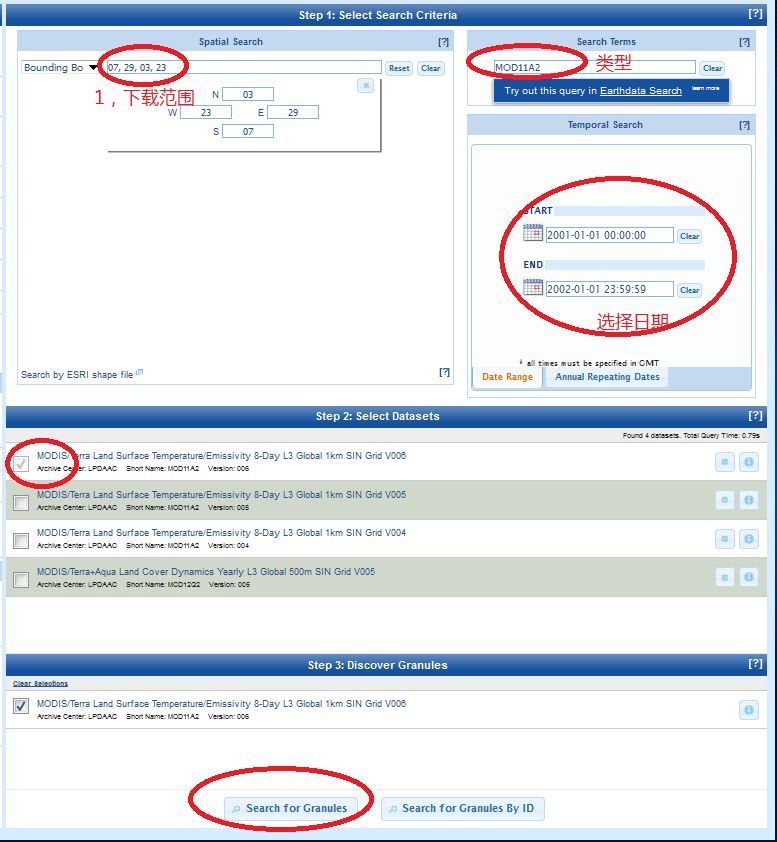777x842 pixels.
Task: Show info for MOD11A2 V004 dataset
Action: pos(749,539)
